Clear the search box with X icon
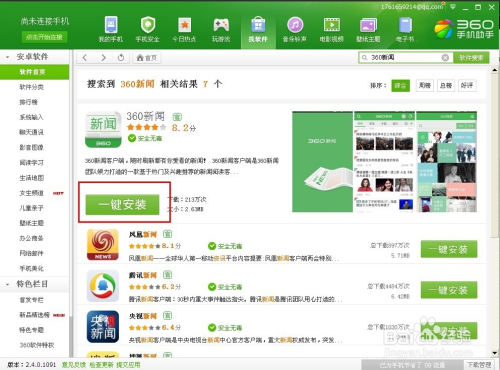Viewport: 500px width, 370px height. pos(445,58)
